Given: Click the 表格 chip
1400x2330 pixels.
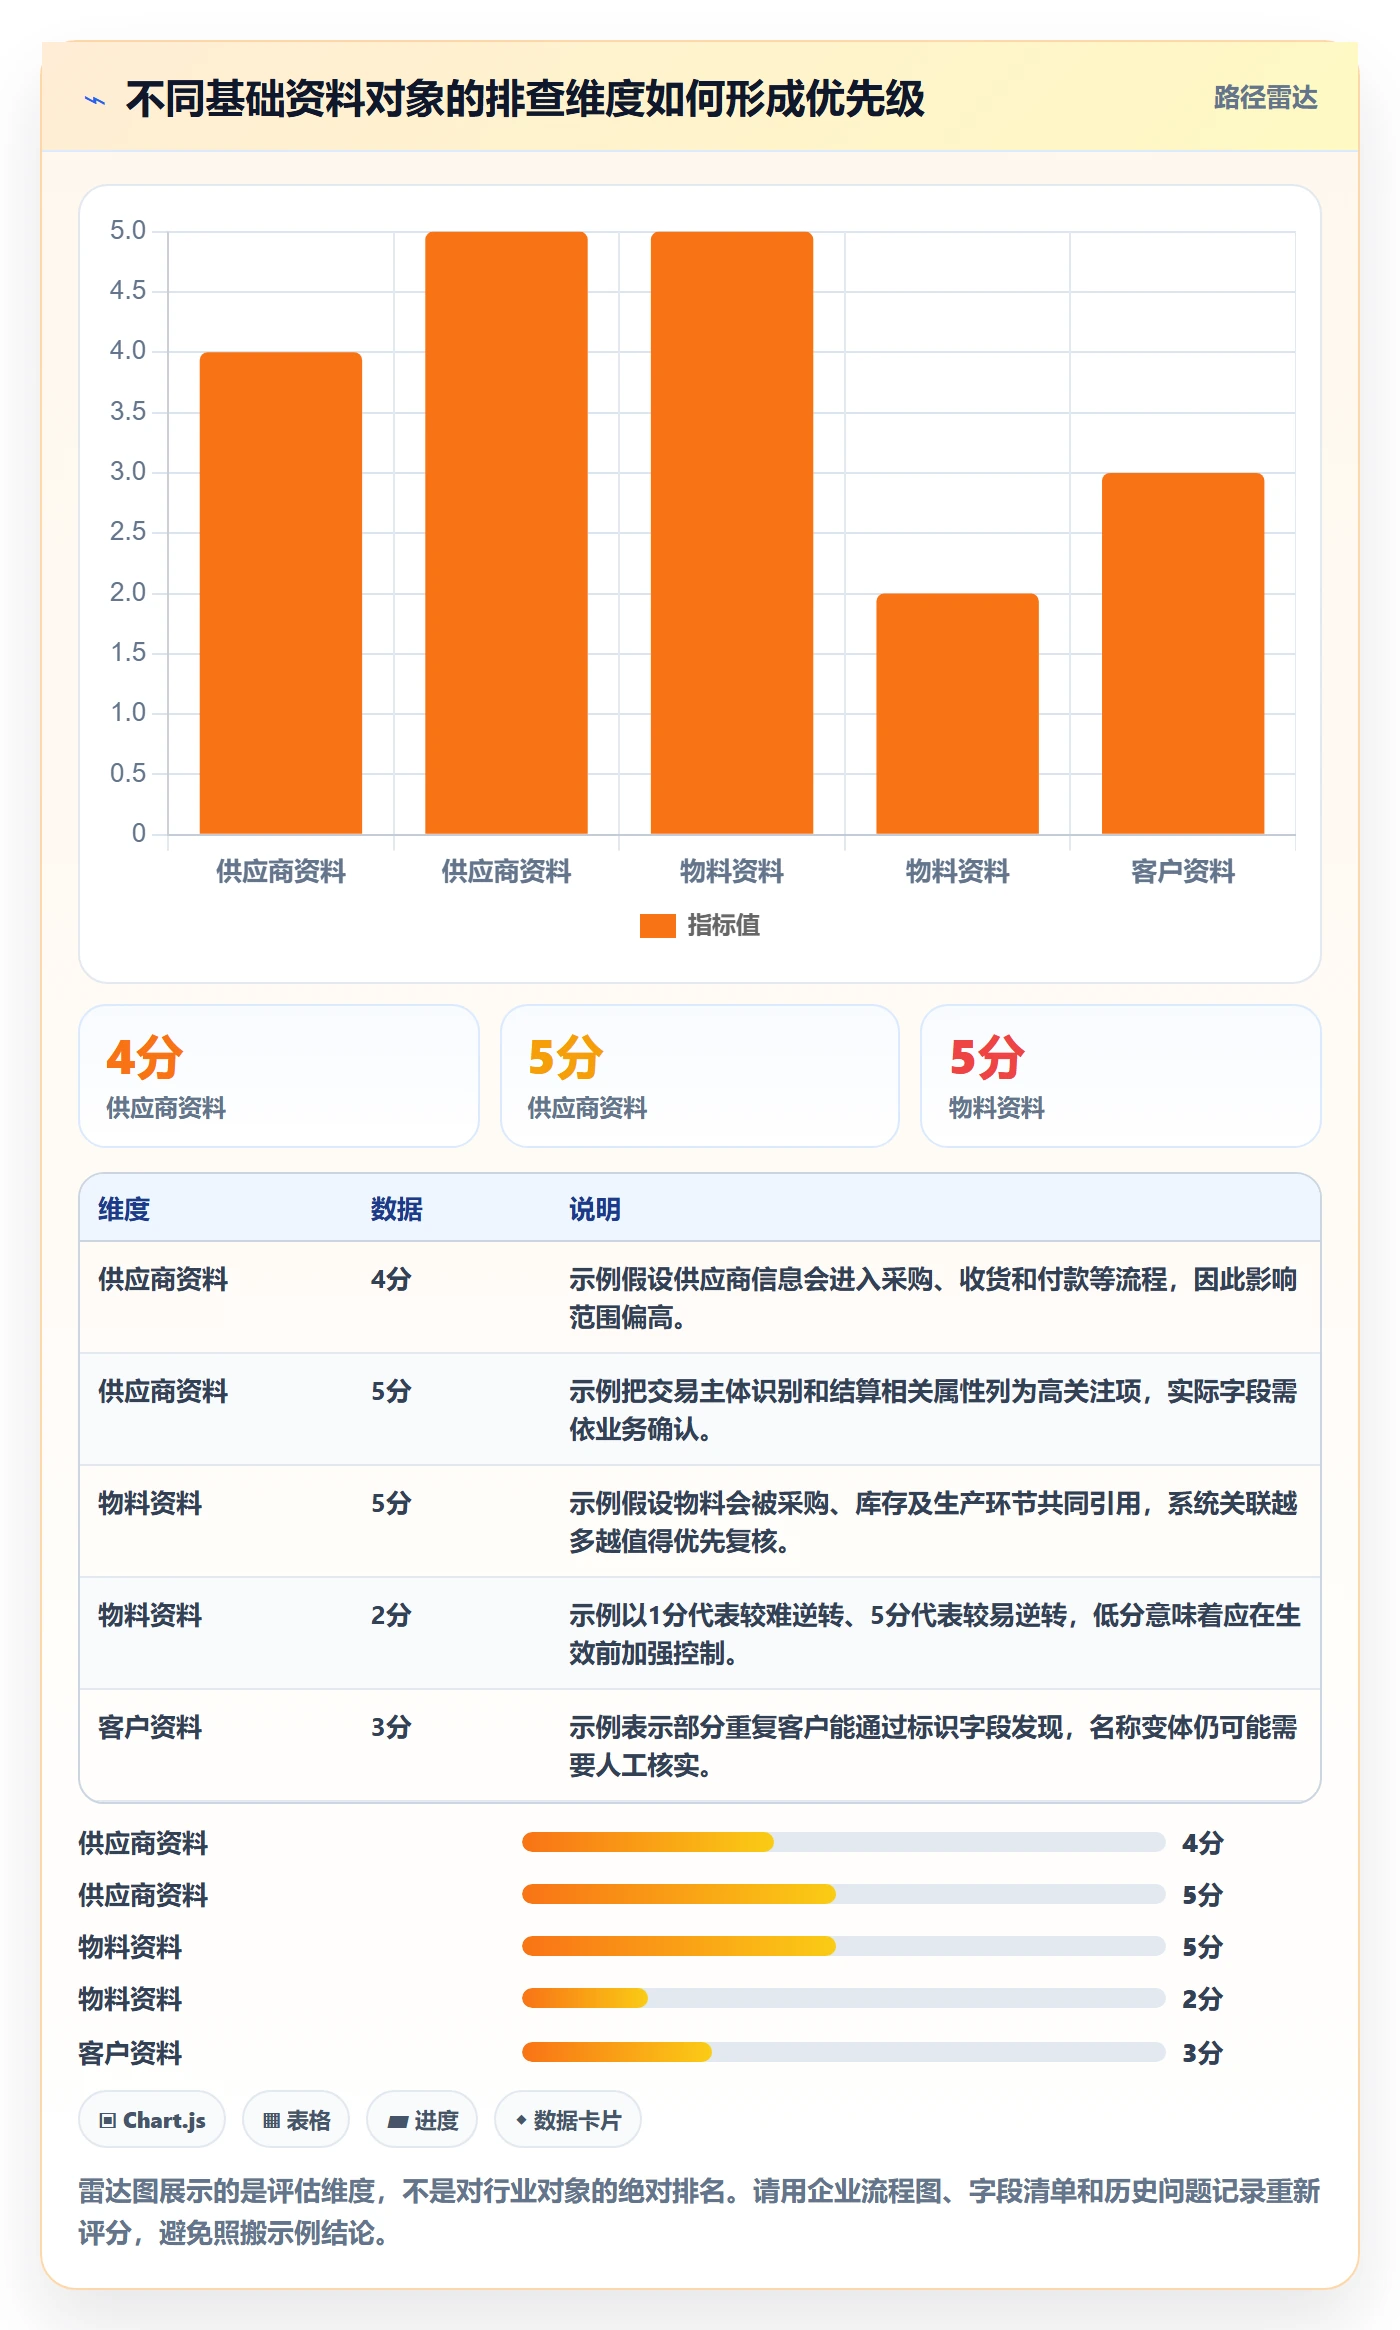Looking at the screenshot, I should [x=296, y=2120].
